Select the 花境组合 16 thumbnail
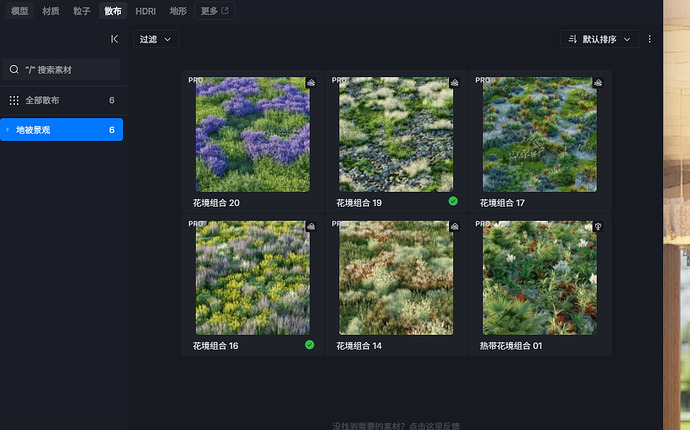 pyautogui.click(x=253, y=278)
